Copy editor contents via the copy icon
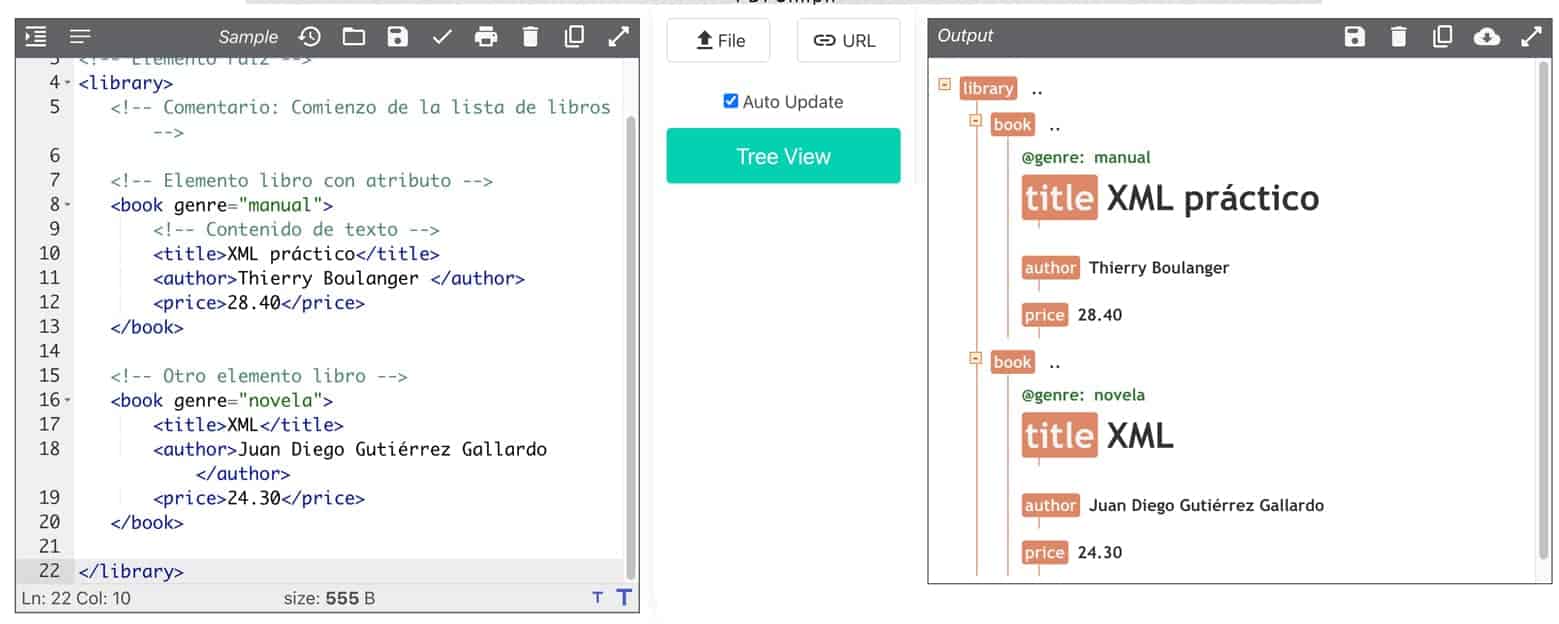Viewport: 1559px width, 624px height. click(574, 37)
